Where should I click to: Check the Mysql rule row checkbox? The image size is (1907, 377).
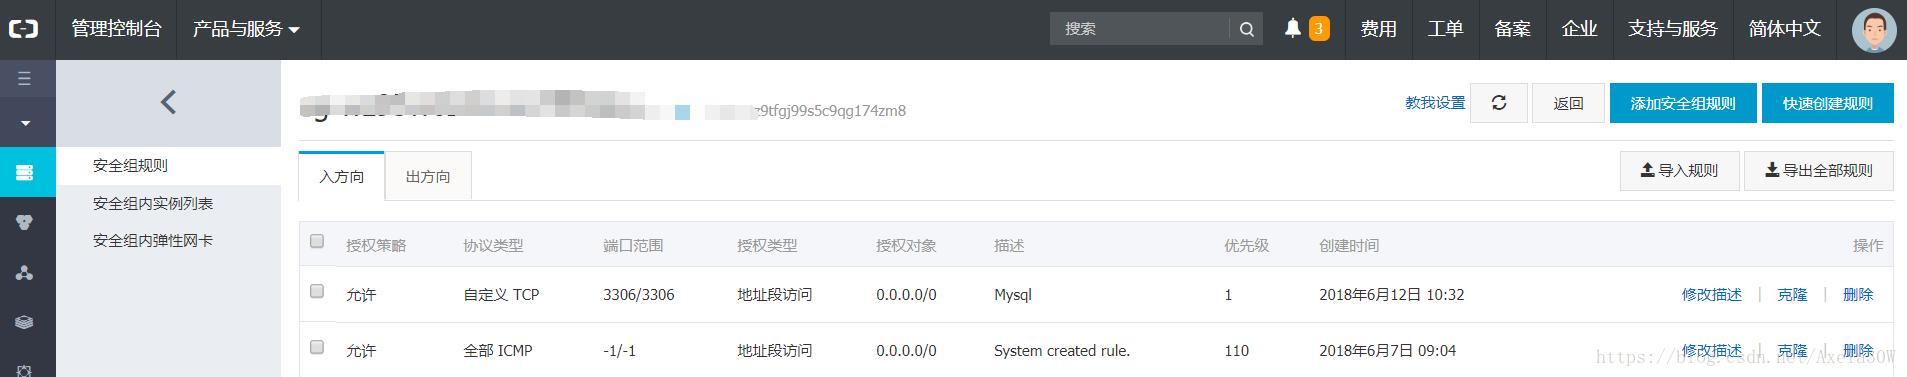317,291
